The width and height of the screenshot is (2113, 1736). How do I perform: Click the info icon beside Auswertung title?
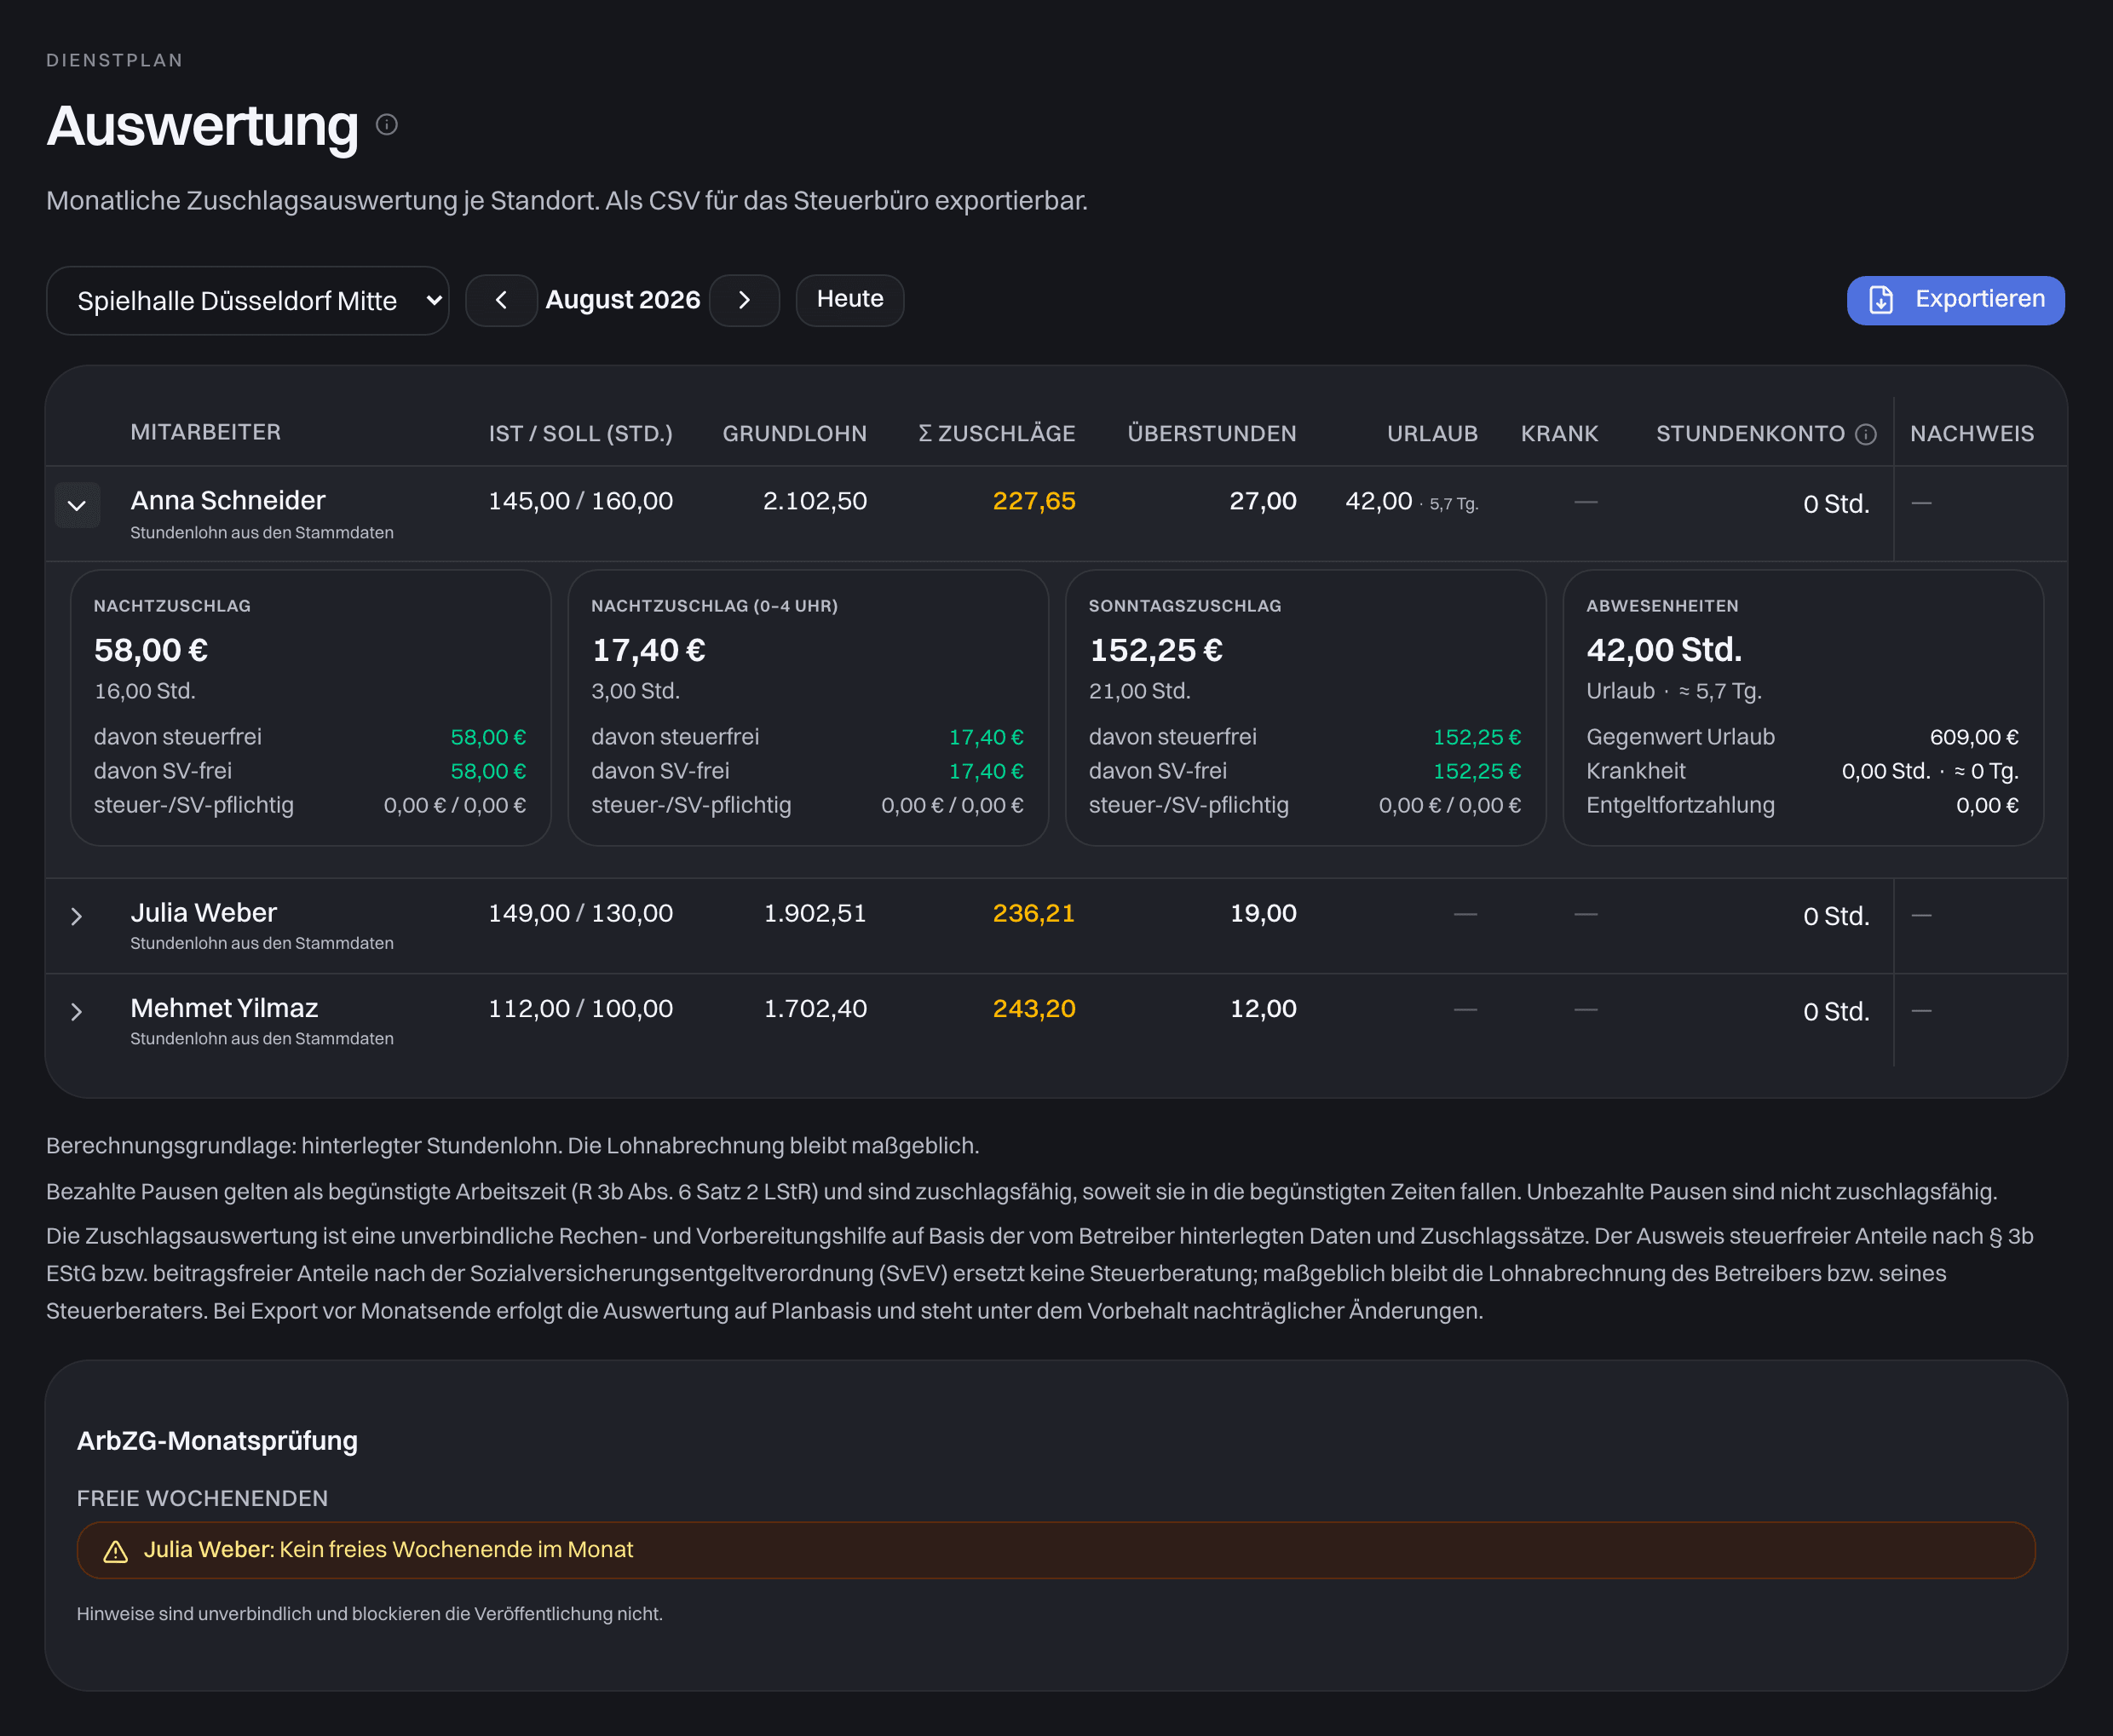[x=387, y=124]
